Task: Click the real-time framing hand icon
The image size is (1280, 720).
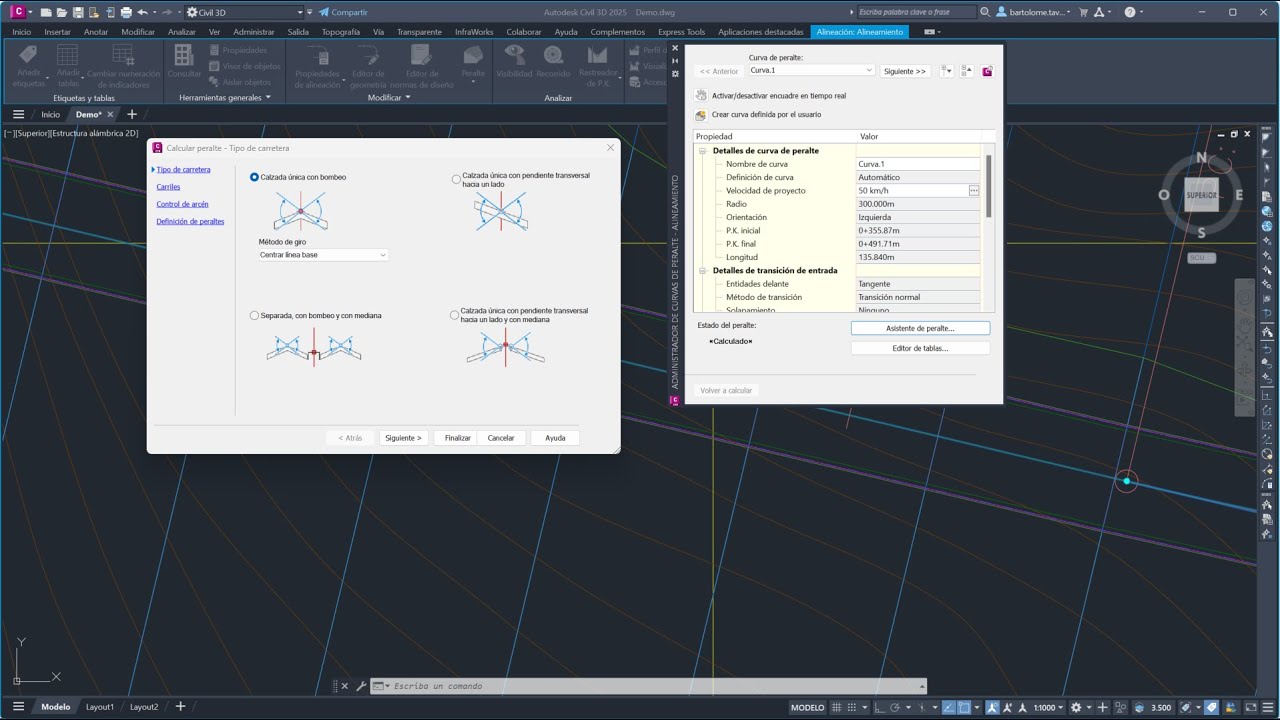Action: [x=701, y=95]
